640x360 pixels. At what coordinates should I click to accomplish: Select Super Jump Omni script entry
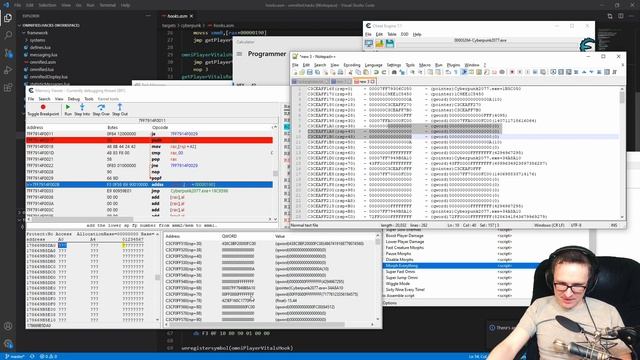(x=402, y=278)
